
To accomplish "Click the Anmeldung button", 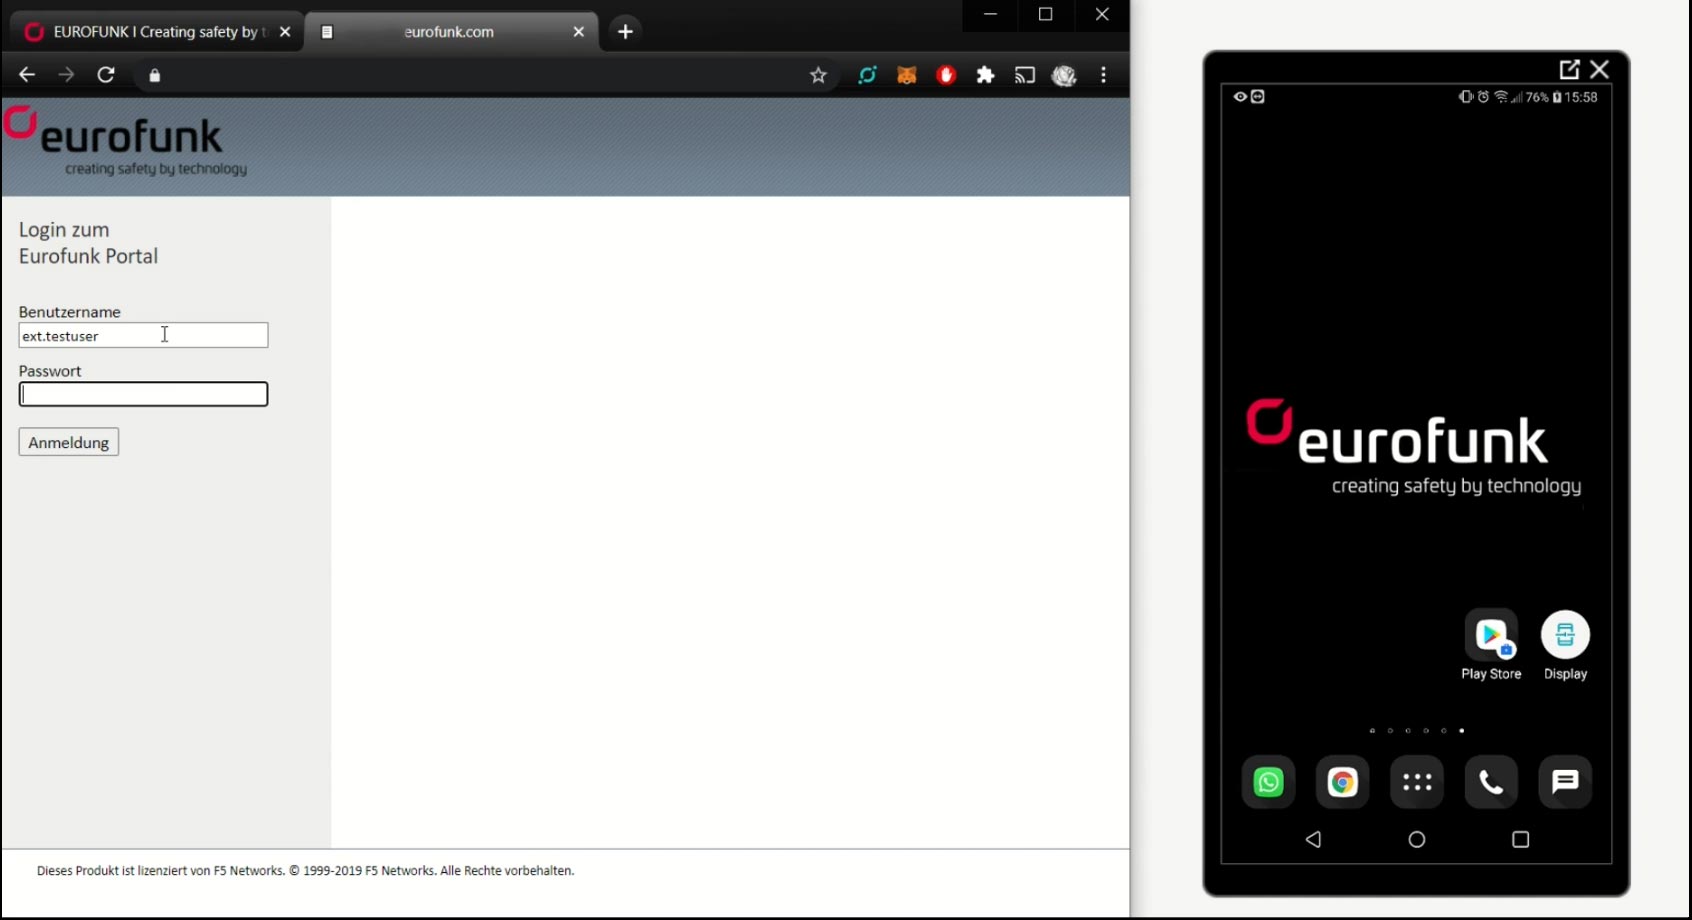I will click(69, 442).
